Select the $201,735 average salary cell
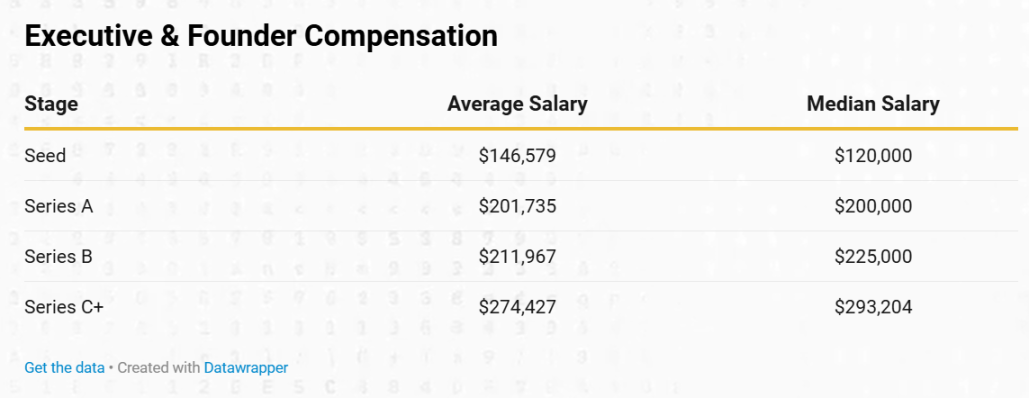This screenshot has width=1029, height=398. (517, 206)
